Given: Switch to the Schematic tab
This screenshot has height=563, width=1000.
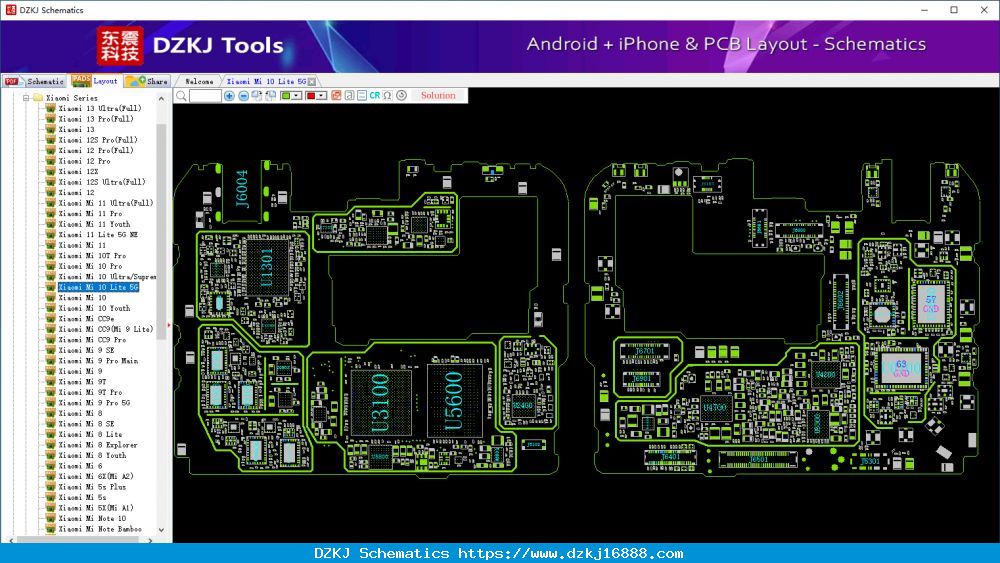Looking at the screenshot, I should [x=34, y=81].
